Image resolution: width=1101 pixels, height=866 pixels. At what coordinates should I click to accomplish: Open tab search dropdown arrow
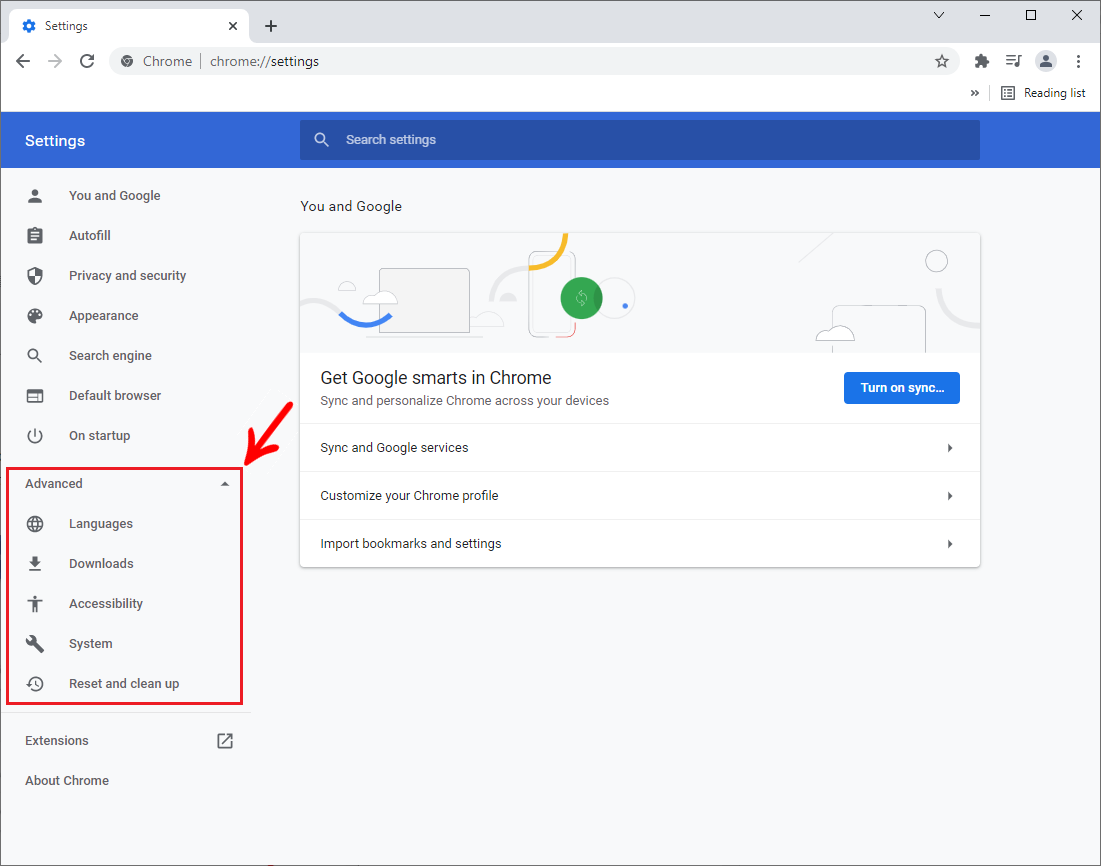pyautogui.click(x=939, y=15)
